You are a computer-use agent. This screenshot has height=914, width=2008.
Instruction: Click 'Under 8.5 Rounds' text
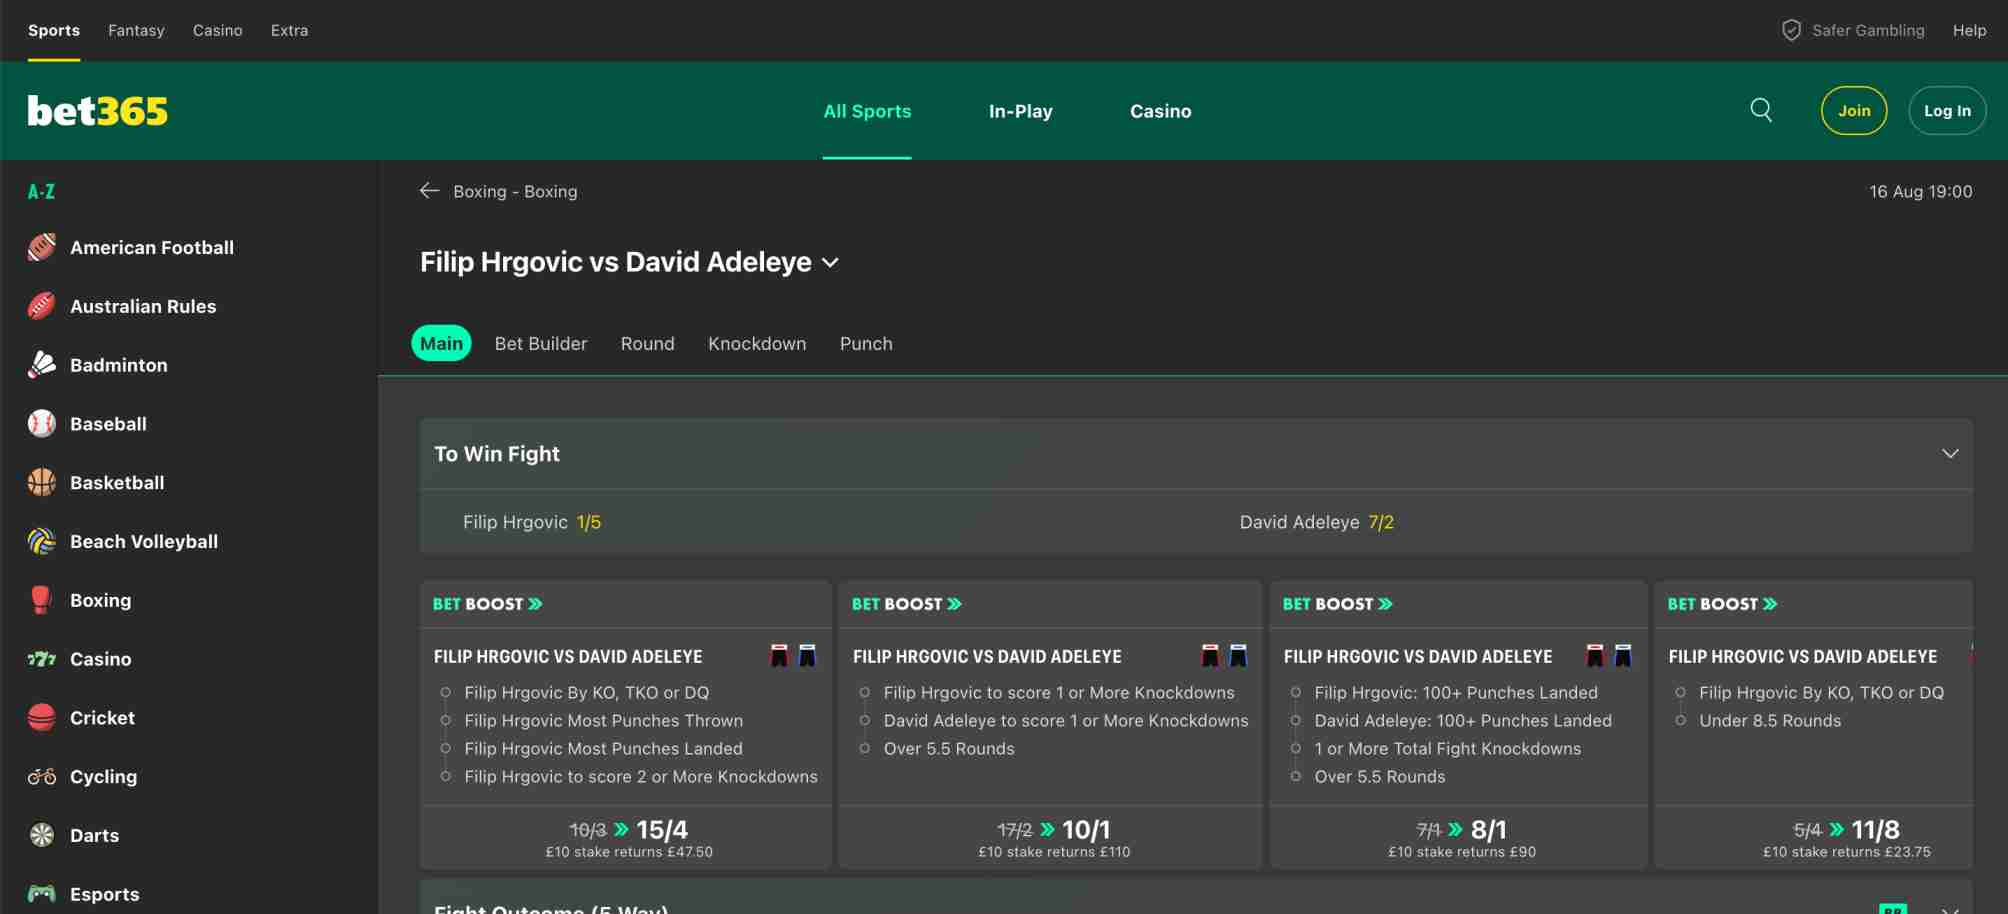pos(1770,720)
